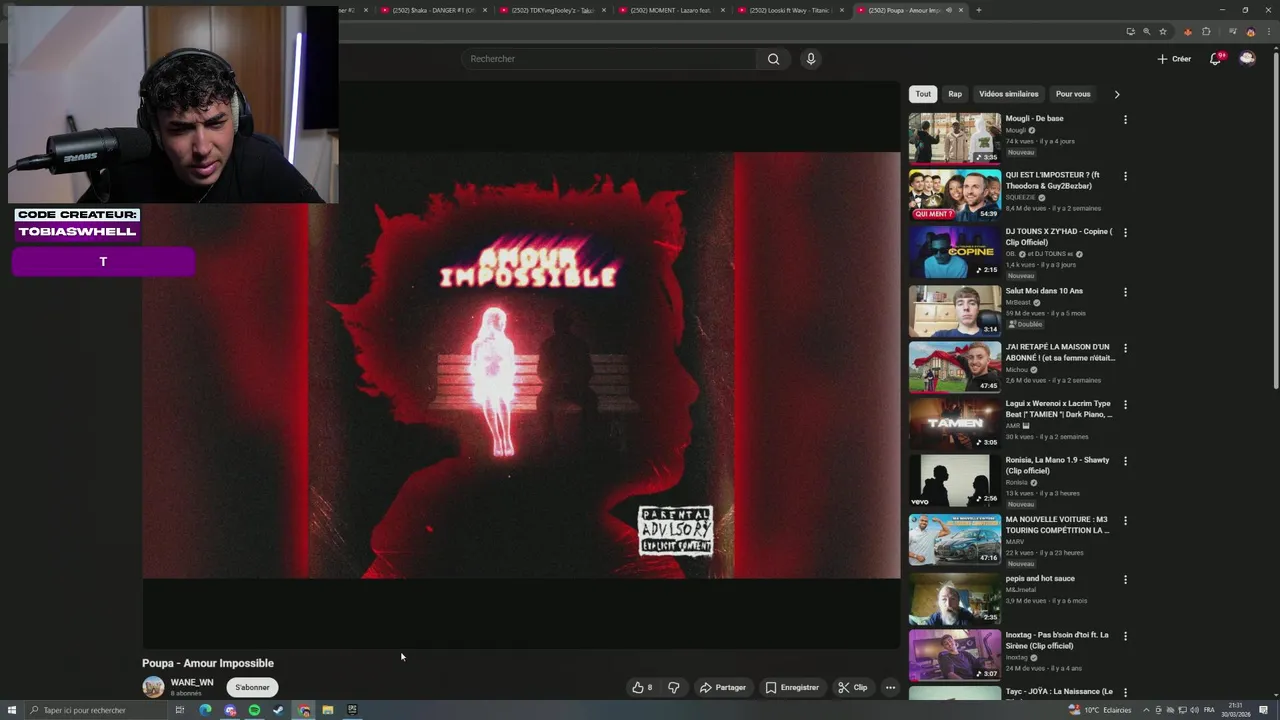Open WANE_WN channel avatar

click(153, 687)
